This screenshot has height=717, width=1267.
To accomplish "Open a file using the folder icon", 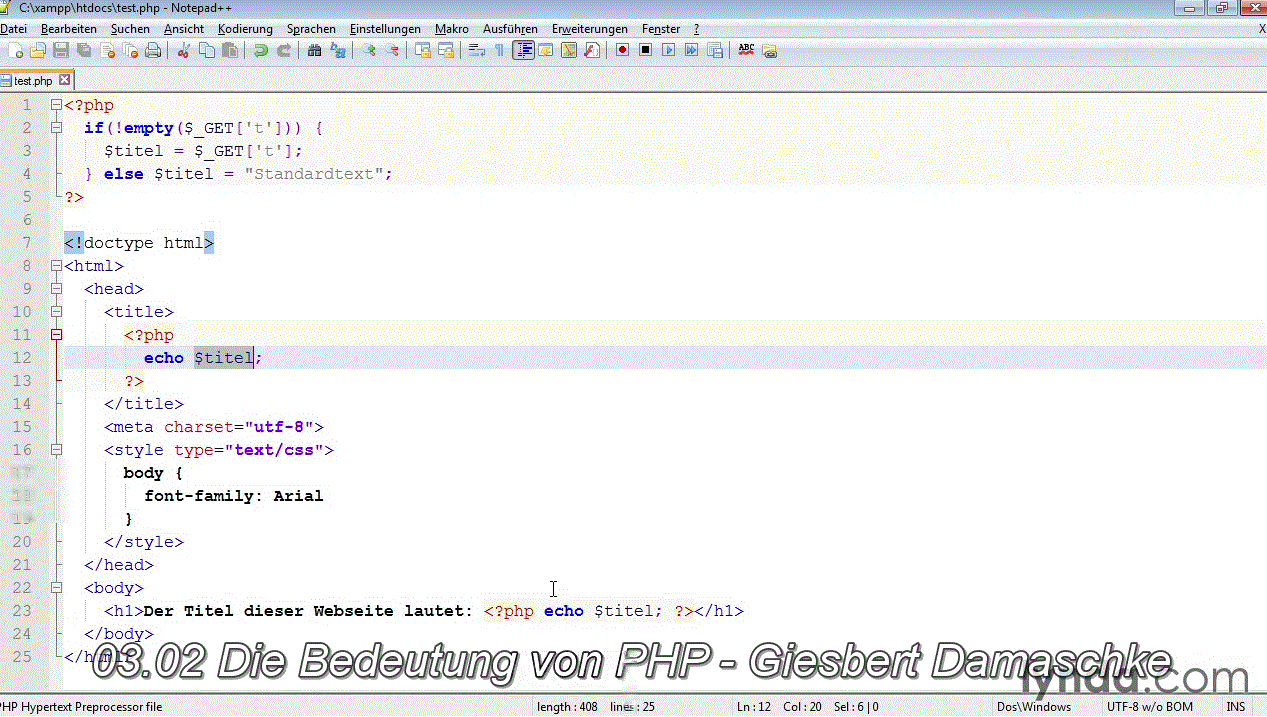I will [x=38, y=50].
